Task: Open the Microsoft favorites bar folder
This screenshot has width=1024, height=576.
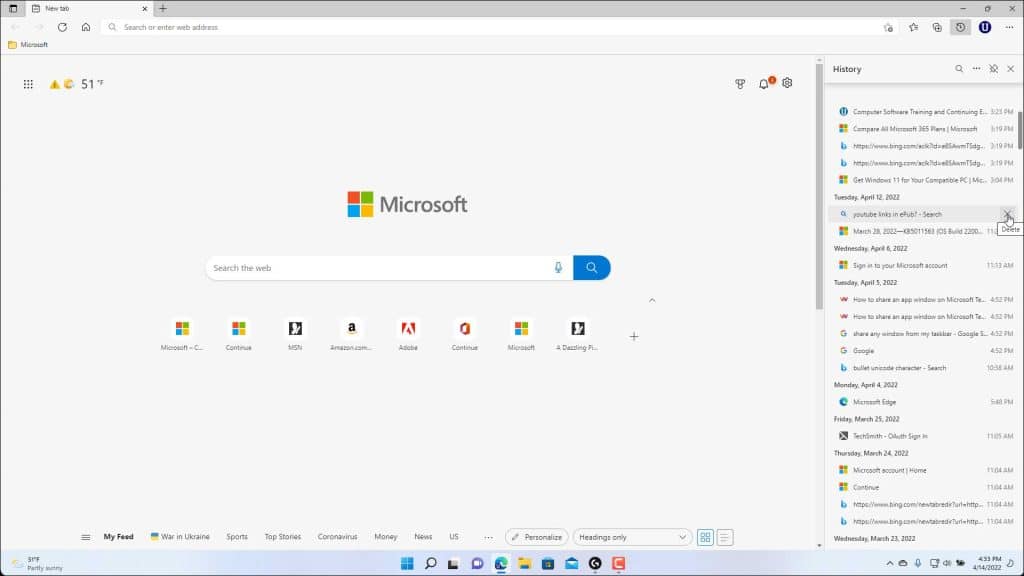Action: click(x=28, y=45)
